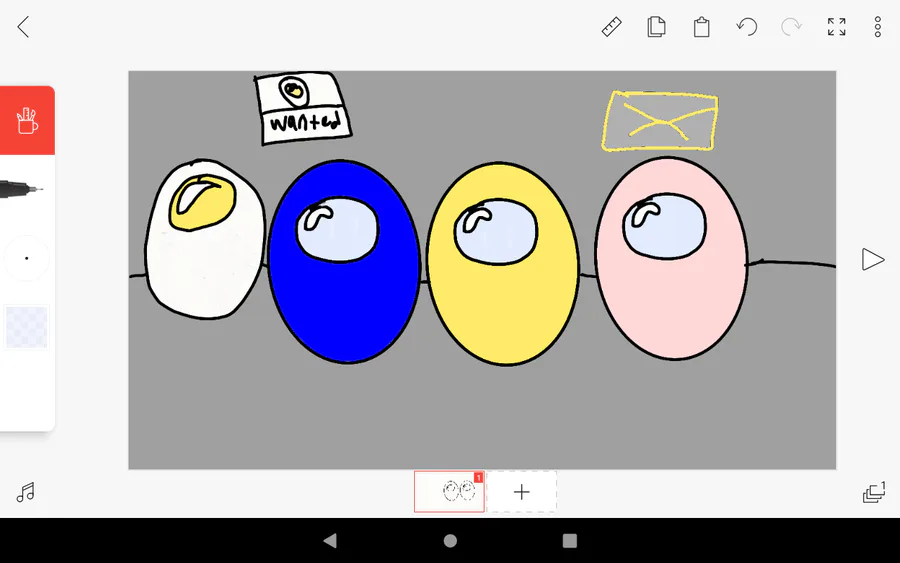The image size is (900, 563).
Task: Open the ruler tool
Action: (611, 27)
